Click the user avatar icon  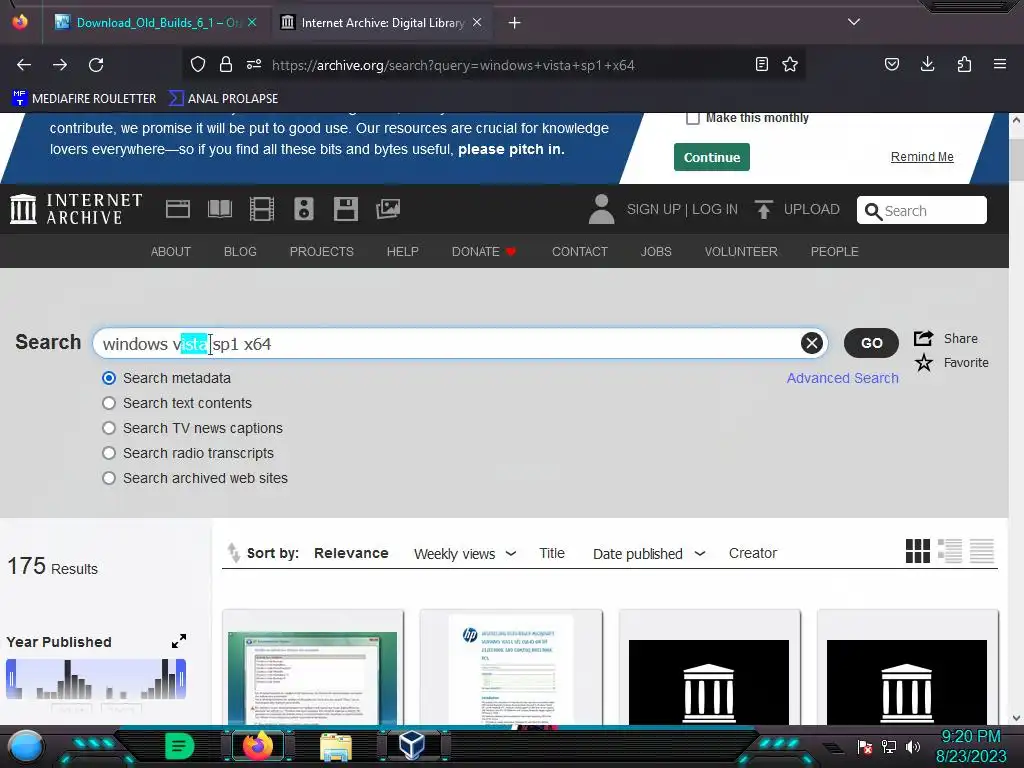601,210
